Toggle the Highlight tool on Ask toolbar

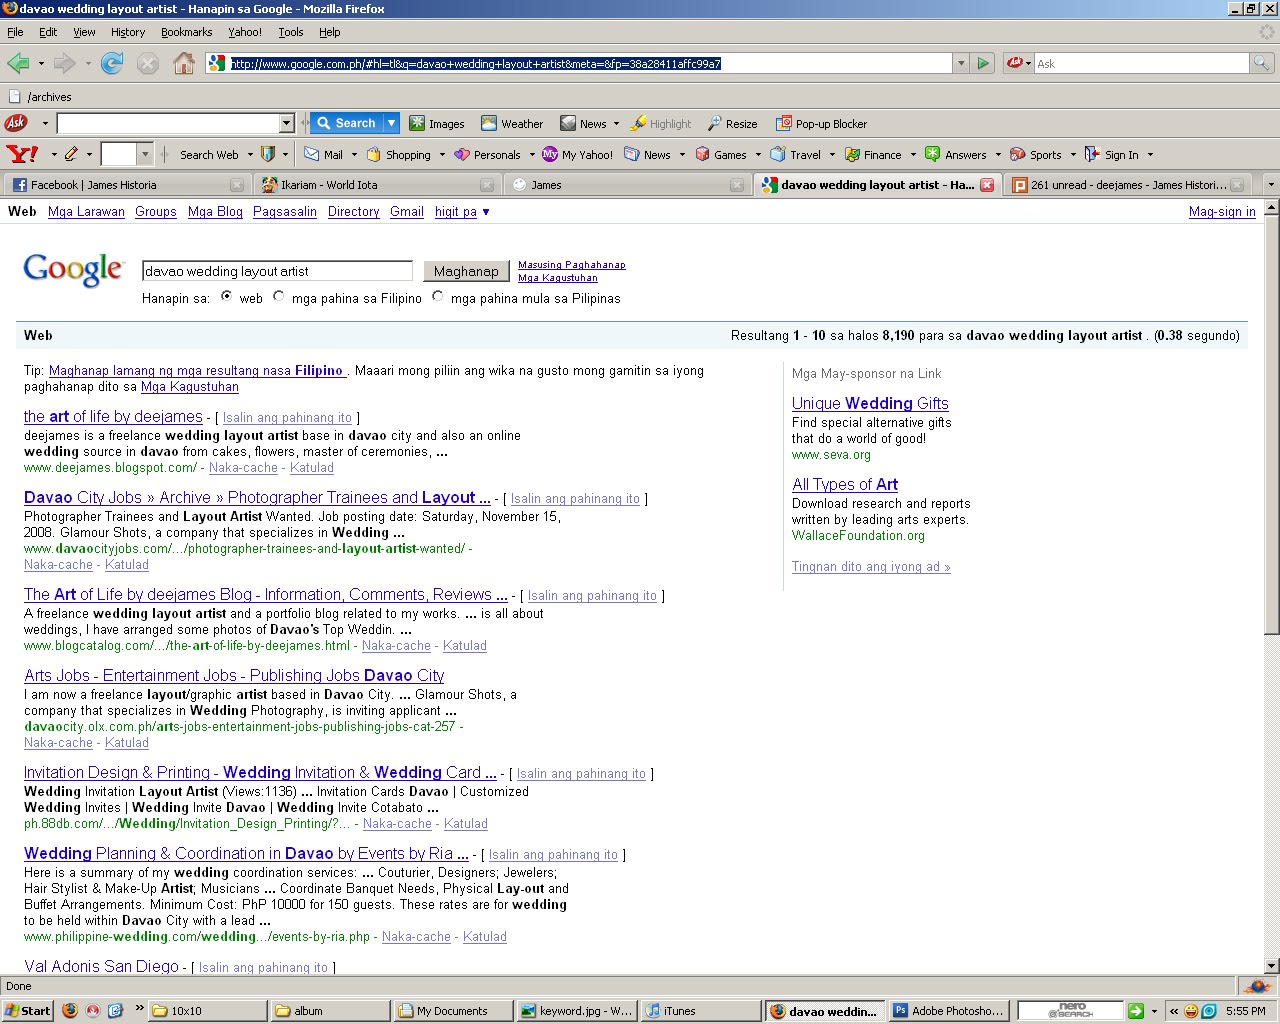[661, 124]
